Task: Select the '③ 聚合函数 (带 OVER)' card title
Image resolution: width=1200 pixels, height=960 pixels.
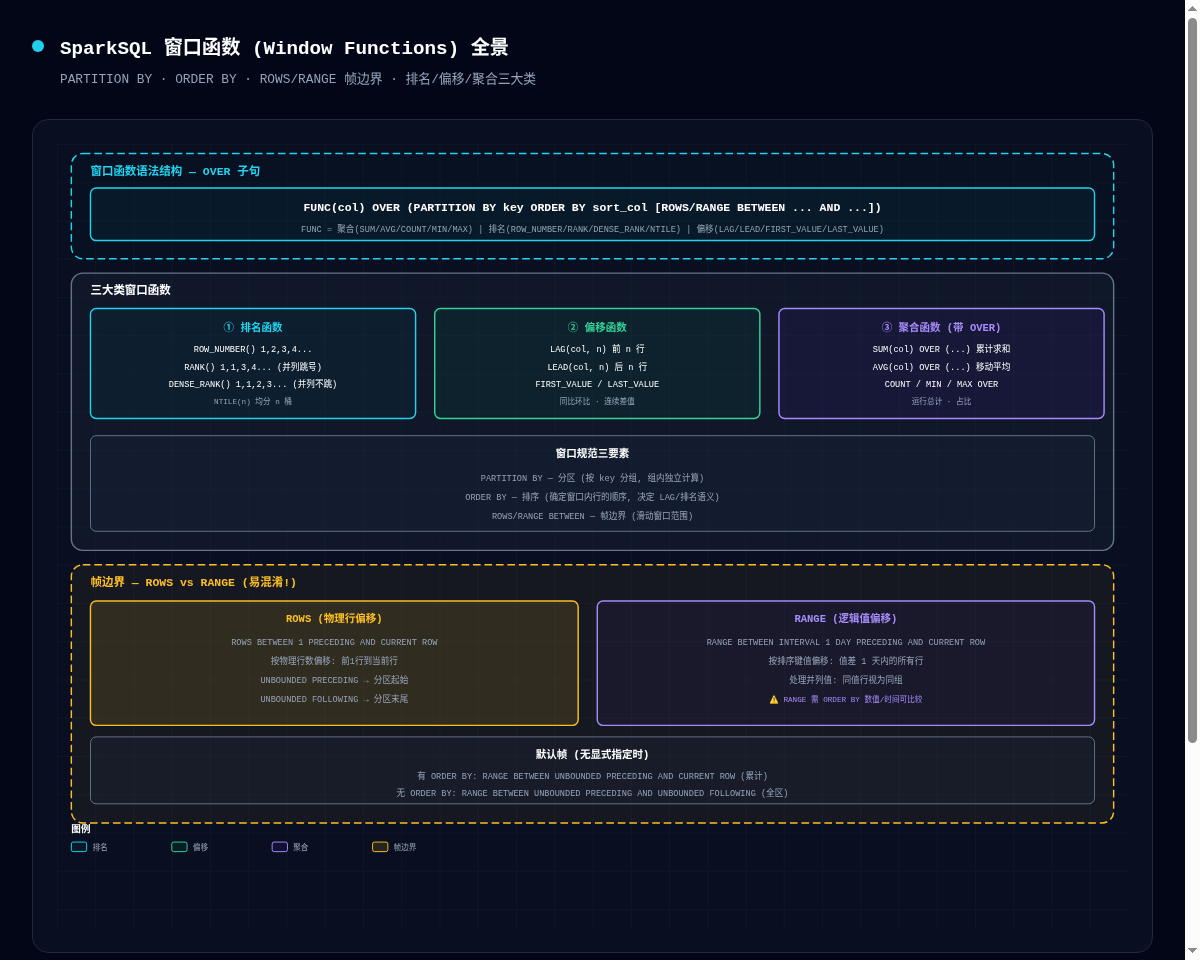Action: click(941, 327)
